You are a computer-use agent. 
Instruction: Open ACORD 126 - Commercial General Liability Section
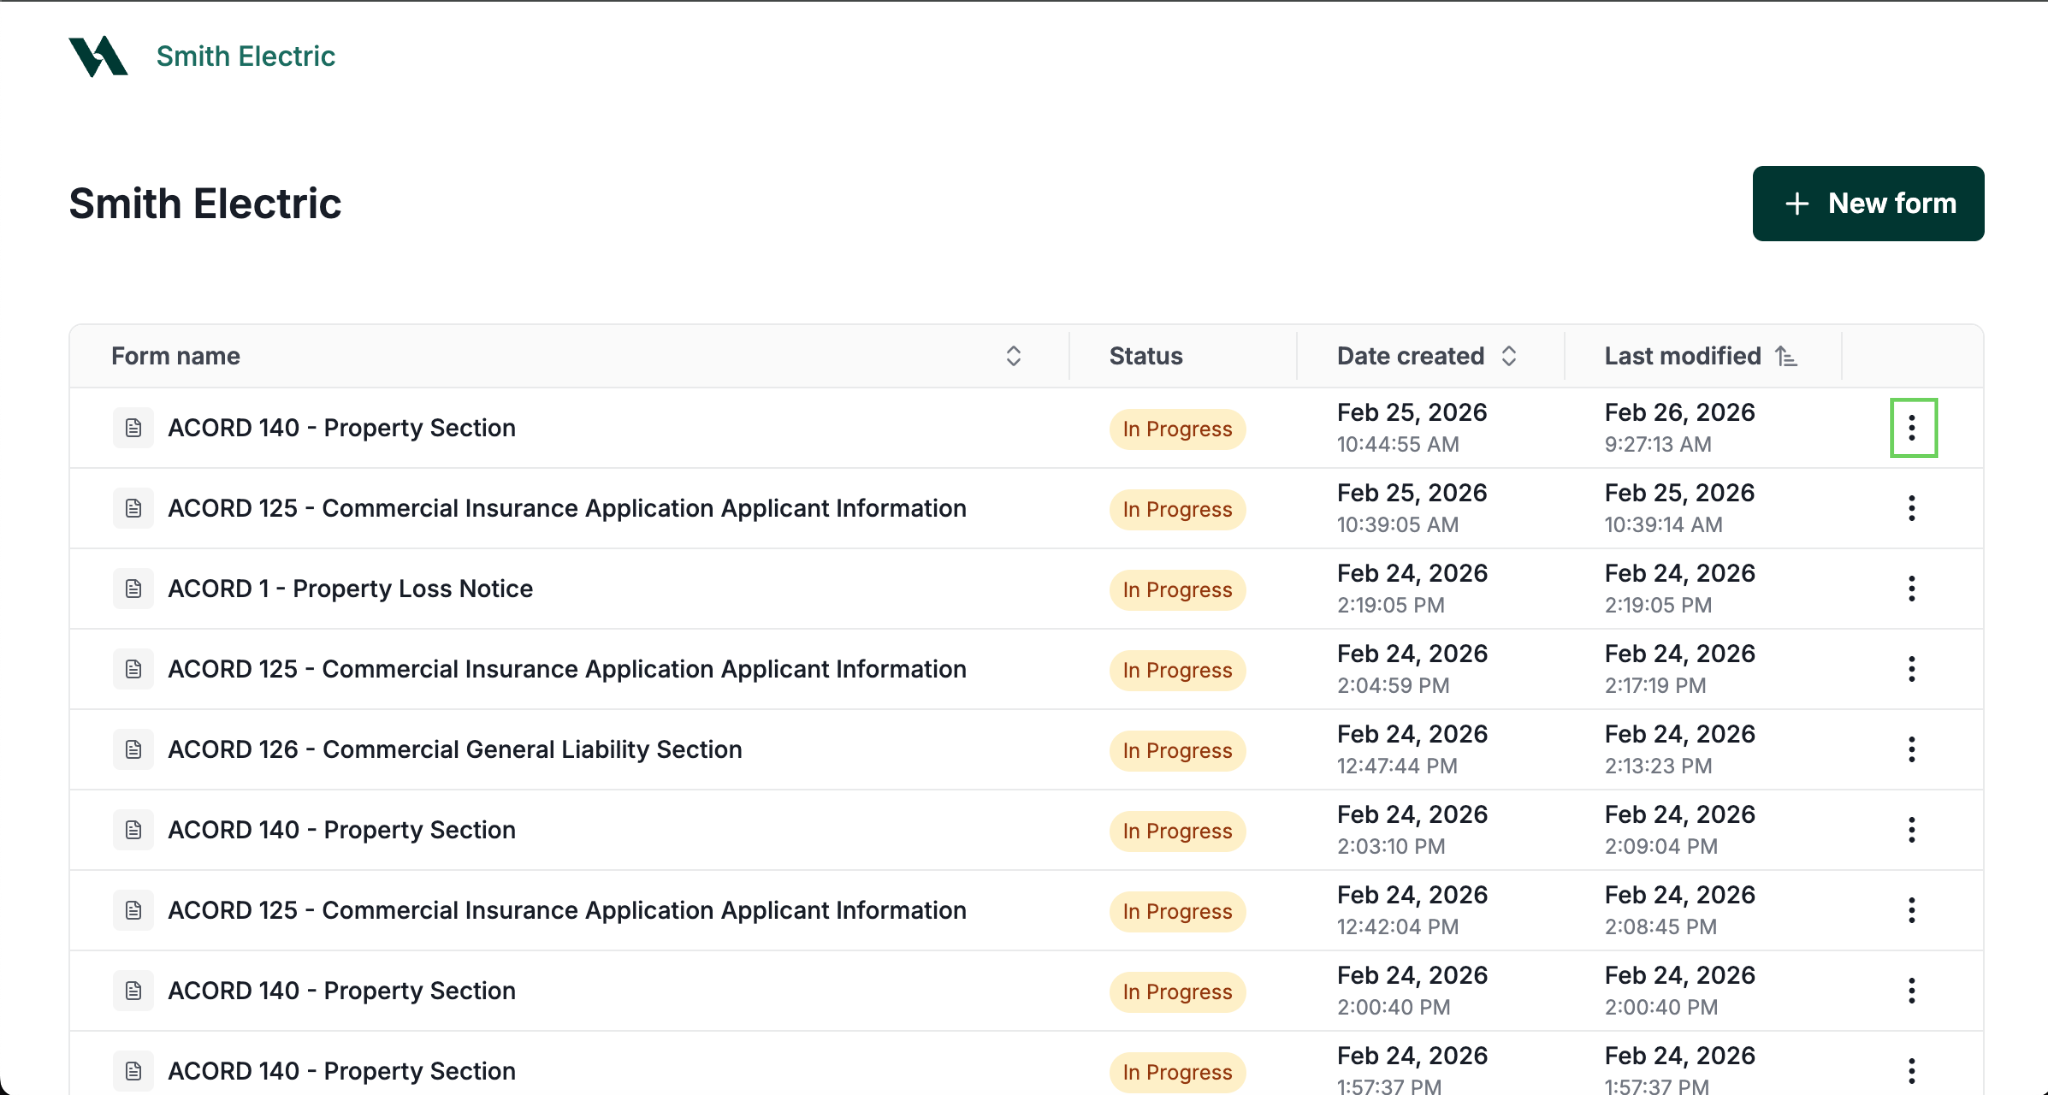click(455, 750)
